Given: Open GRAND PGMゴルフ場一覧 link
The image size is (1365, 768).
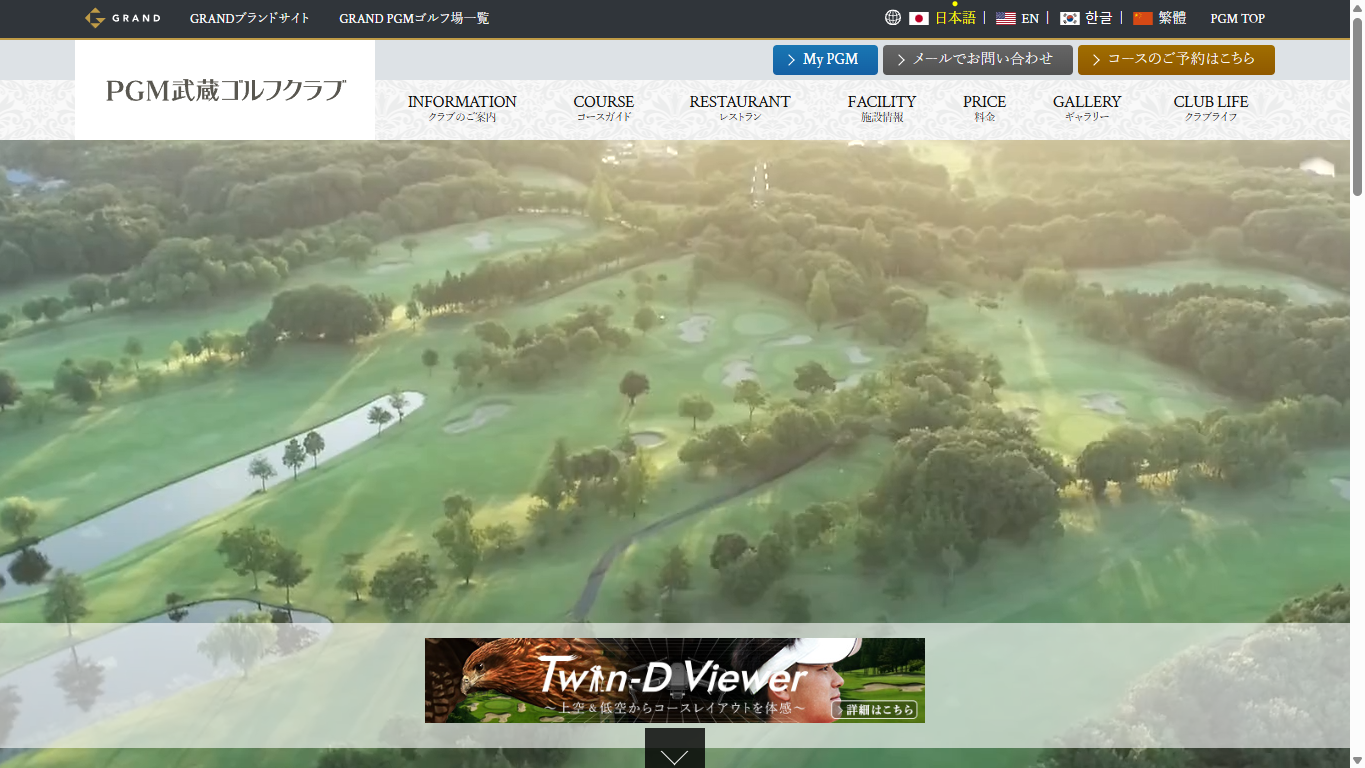Looking at the screenshot, I should point(414,18).
